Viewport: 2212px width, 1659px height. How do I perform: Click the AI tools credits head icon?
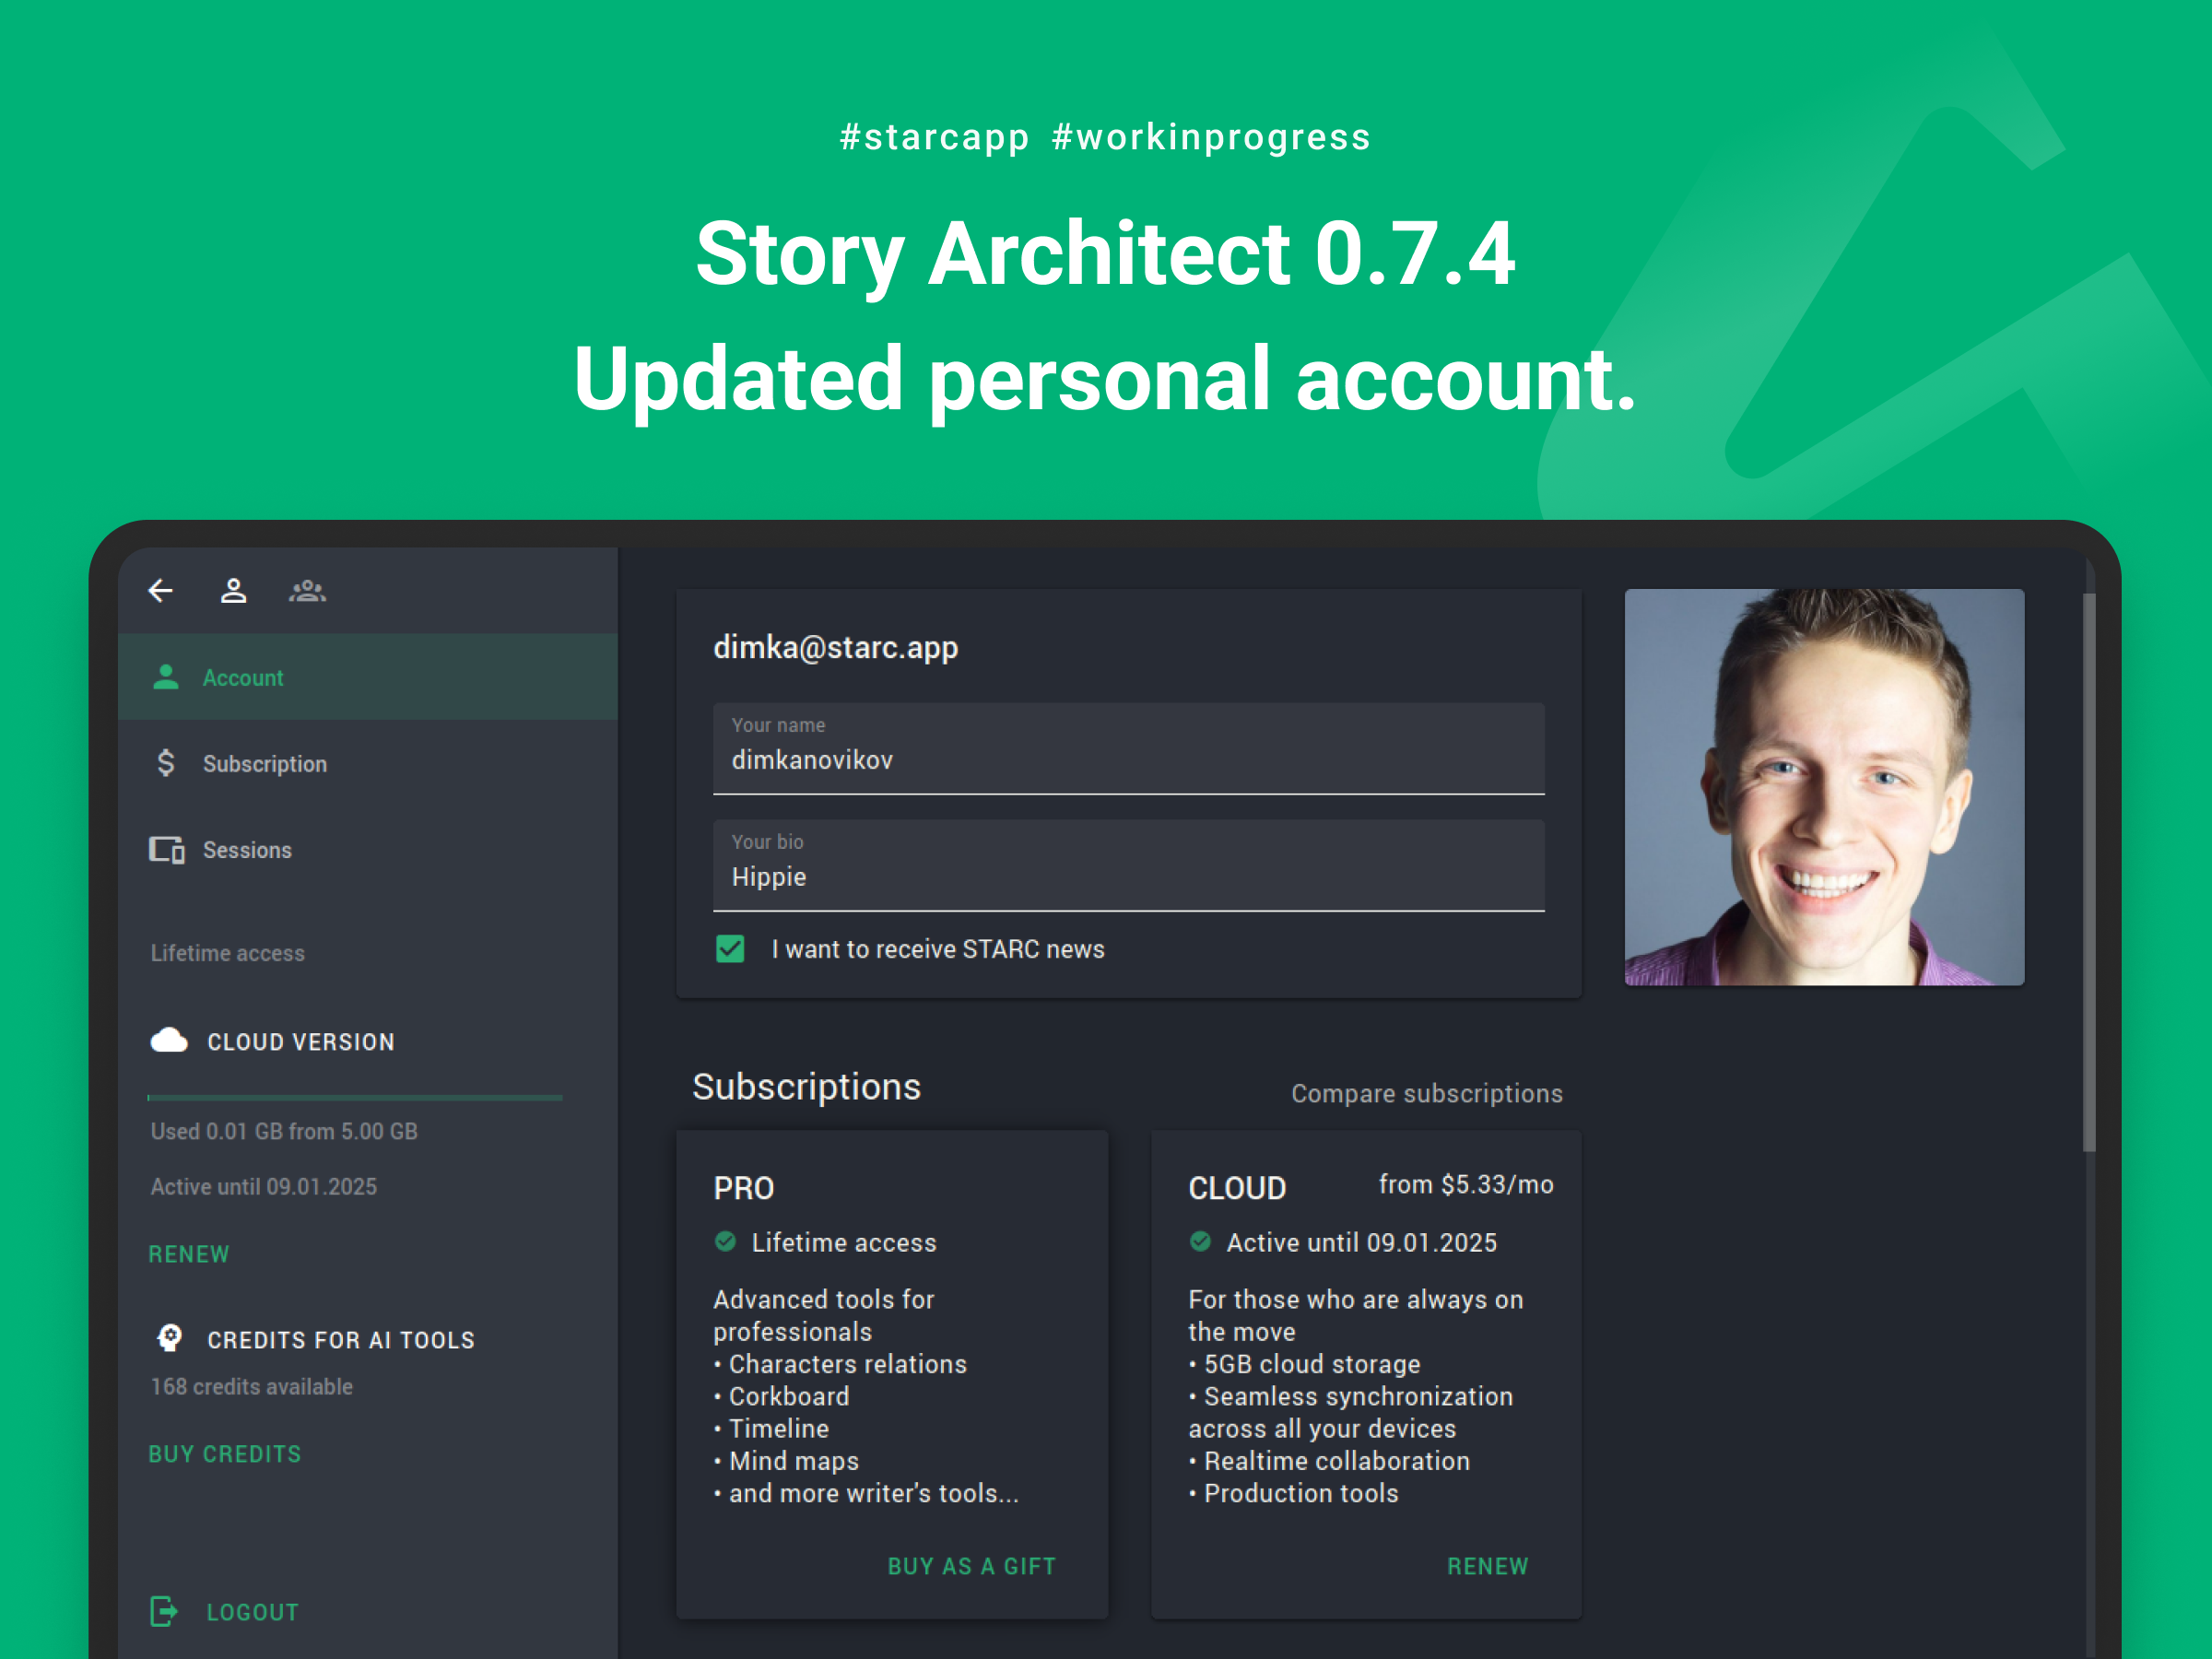(170, 1338)
